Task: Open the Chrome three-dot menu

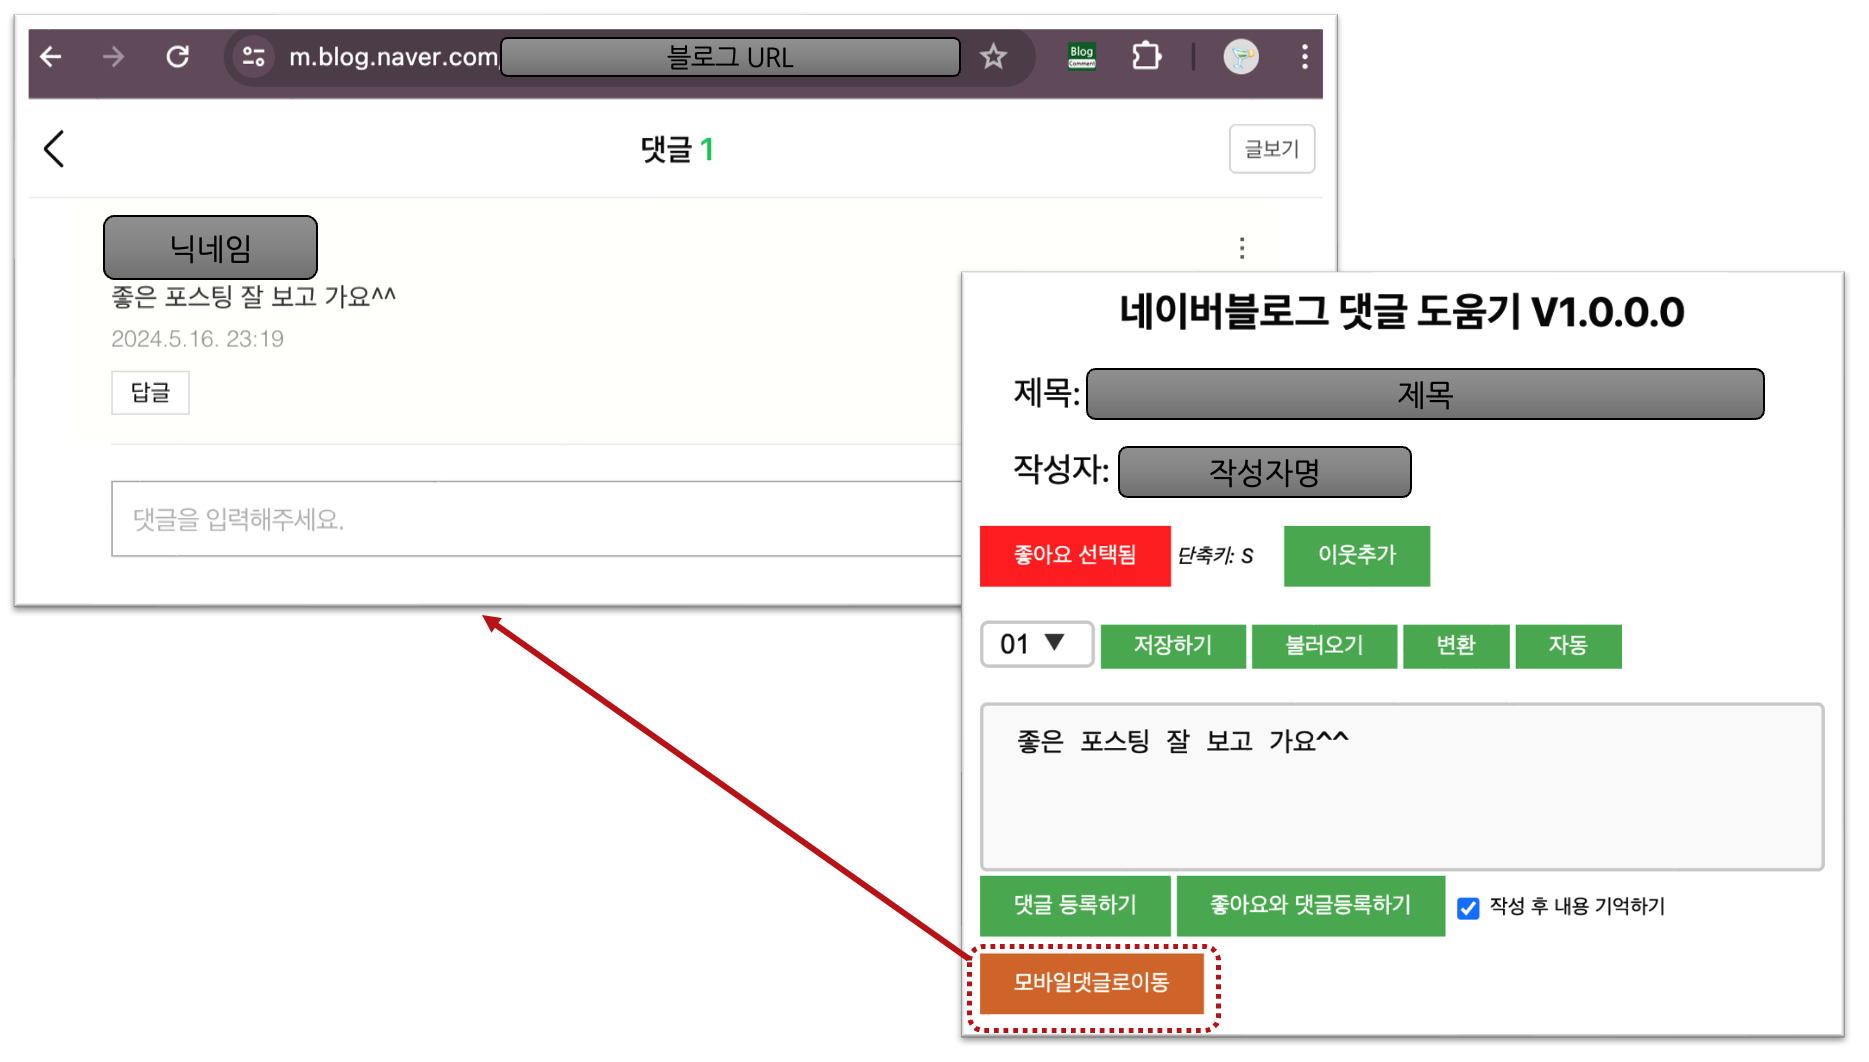Action: pos(1304,57)
